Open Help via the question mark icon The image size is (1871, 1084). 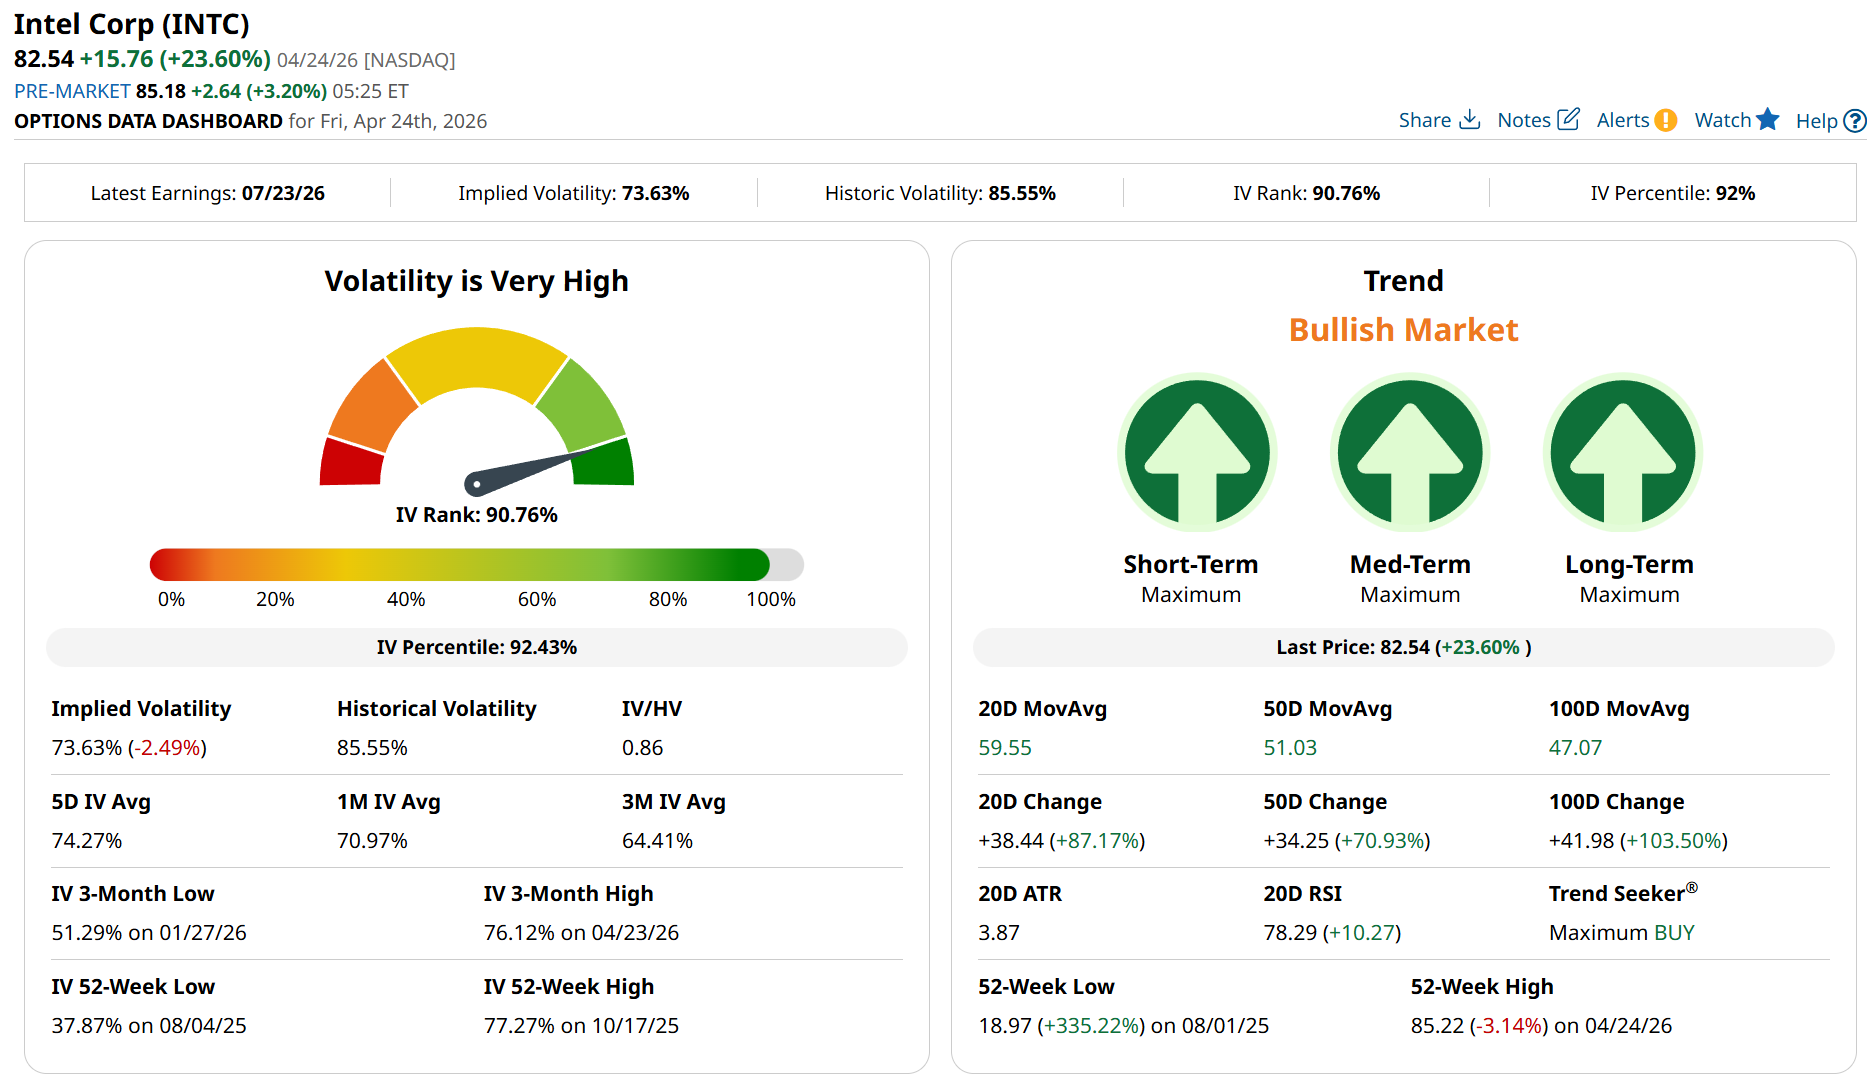click(x=1854, y=121)
